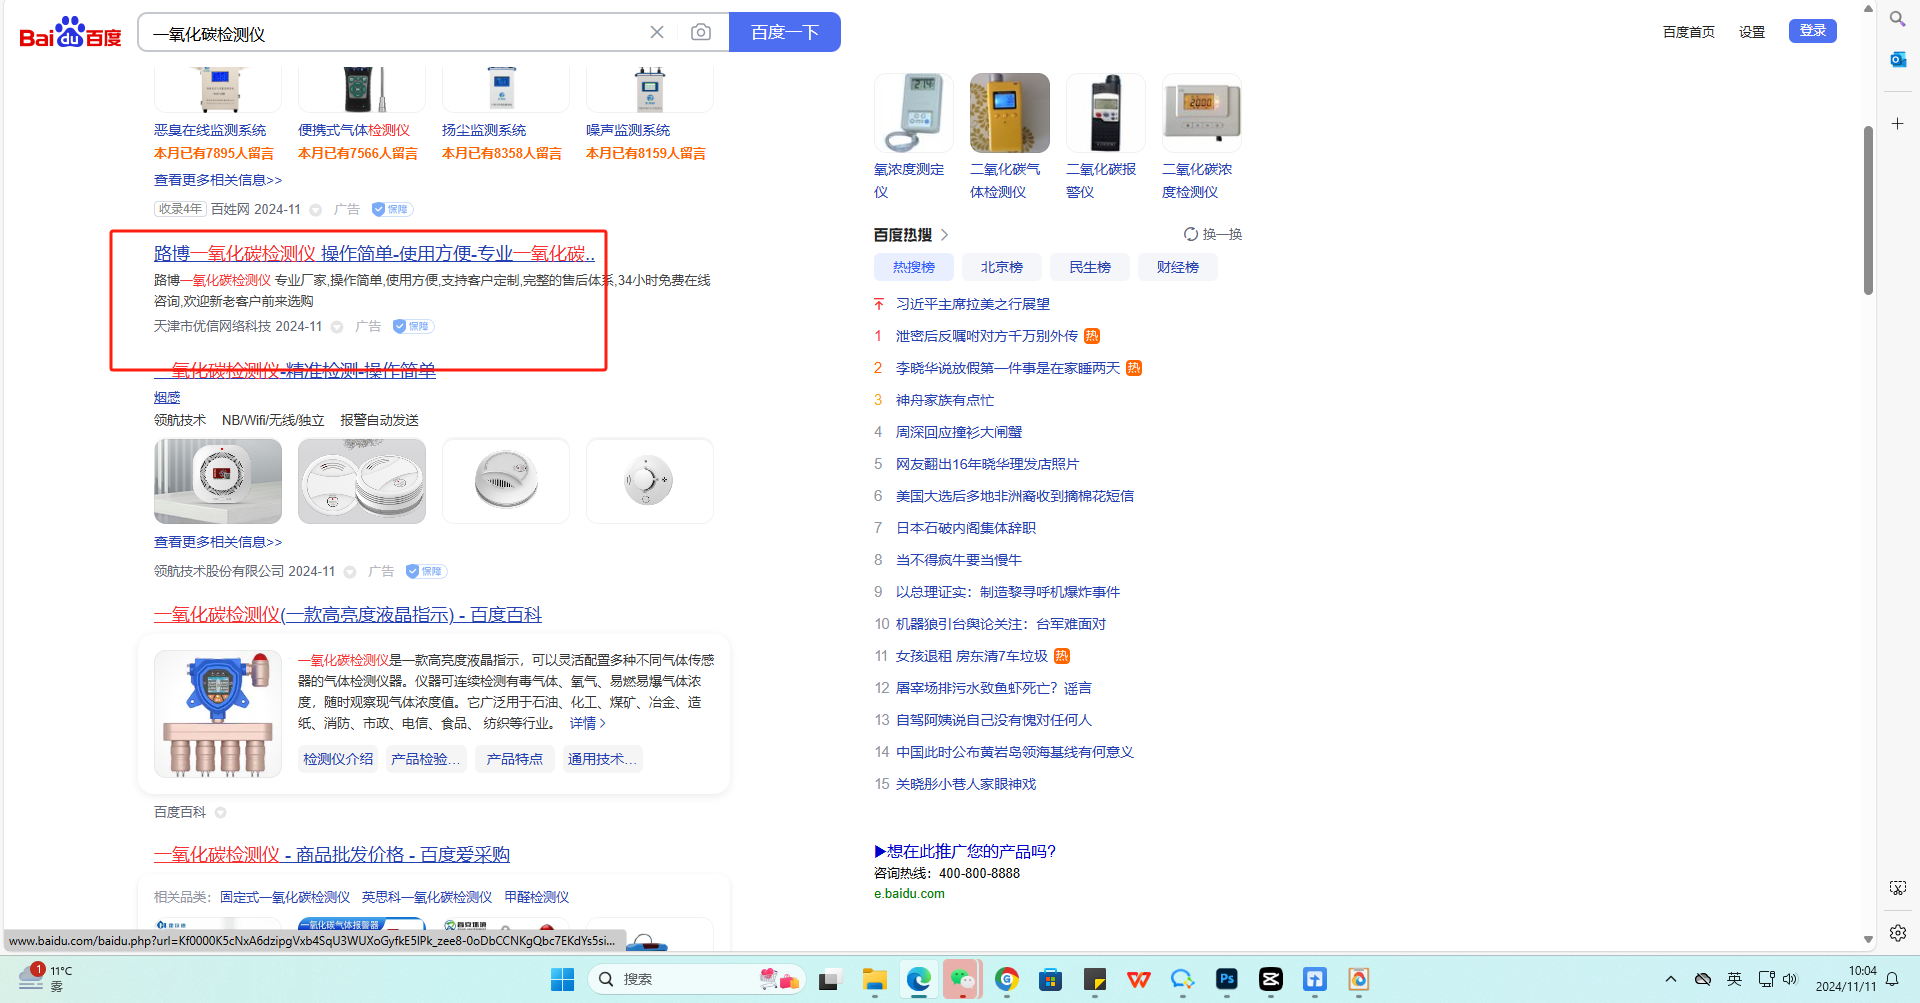Image resolution: width=1920 pixels, height=1003 pixels.
Task: Open the 二氧化碳气体检测仪 yellow device thumbnail
Action: pos(1010,113)
